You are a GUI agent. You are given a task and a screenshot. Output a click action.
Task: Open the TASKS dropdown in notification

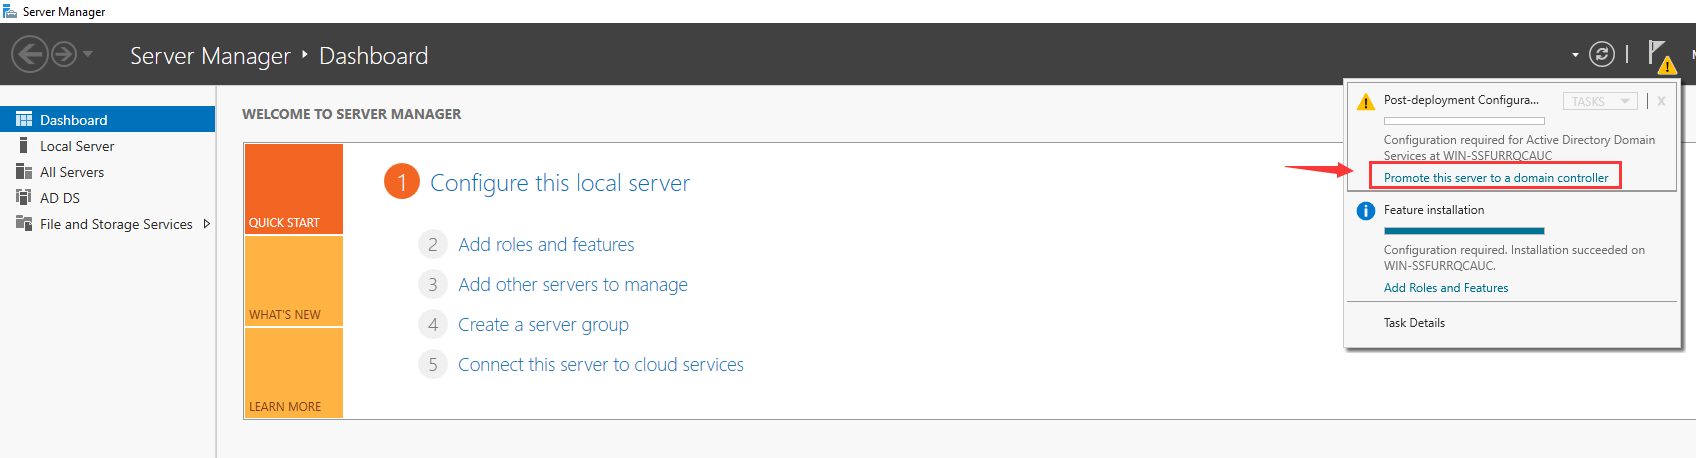tap(1599, 101)
